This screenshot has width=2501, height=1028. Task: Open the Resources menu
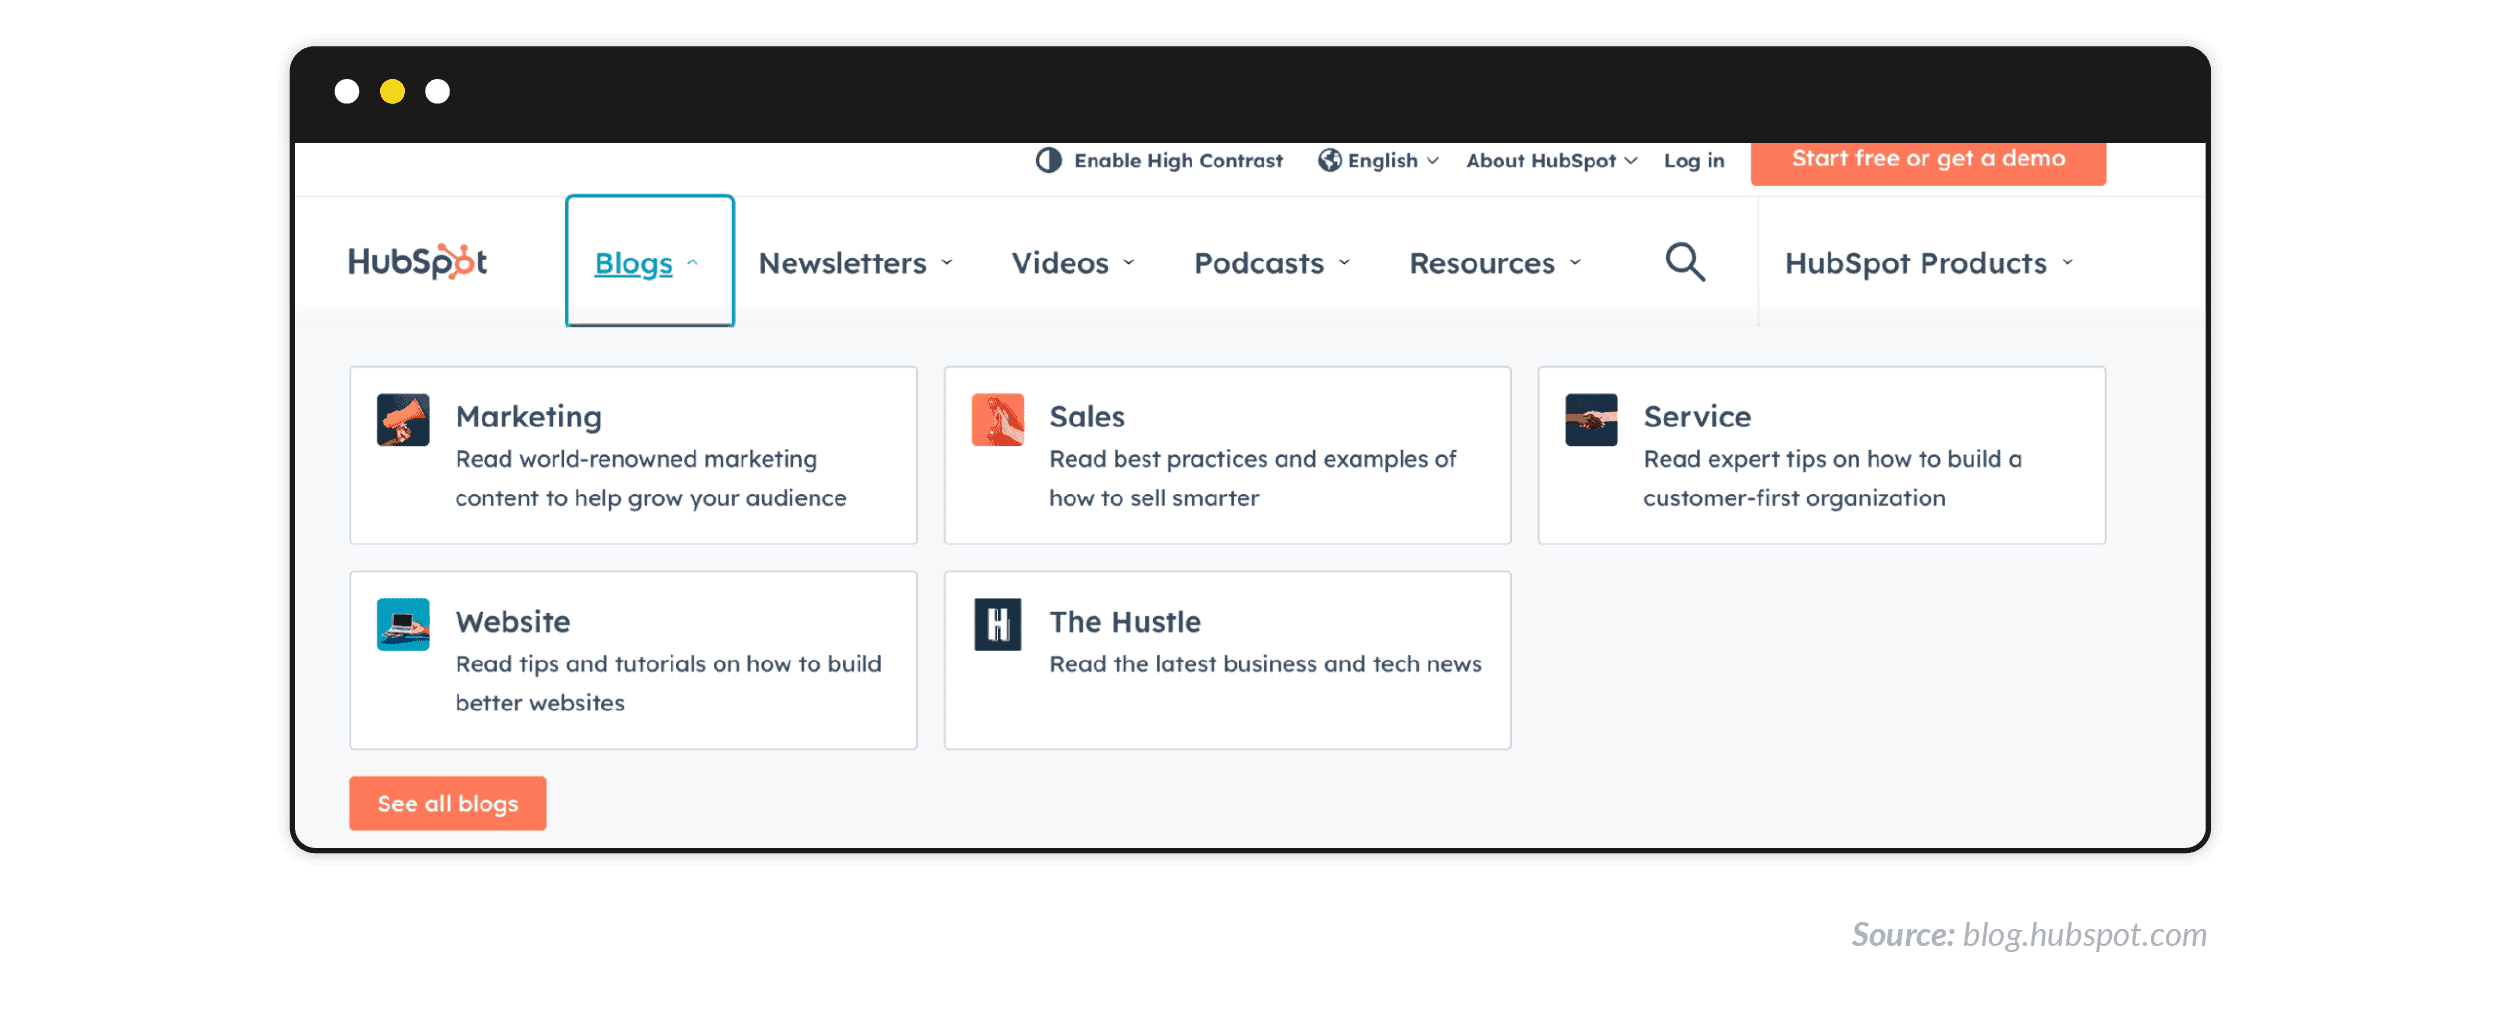[x=1495, y=263]
